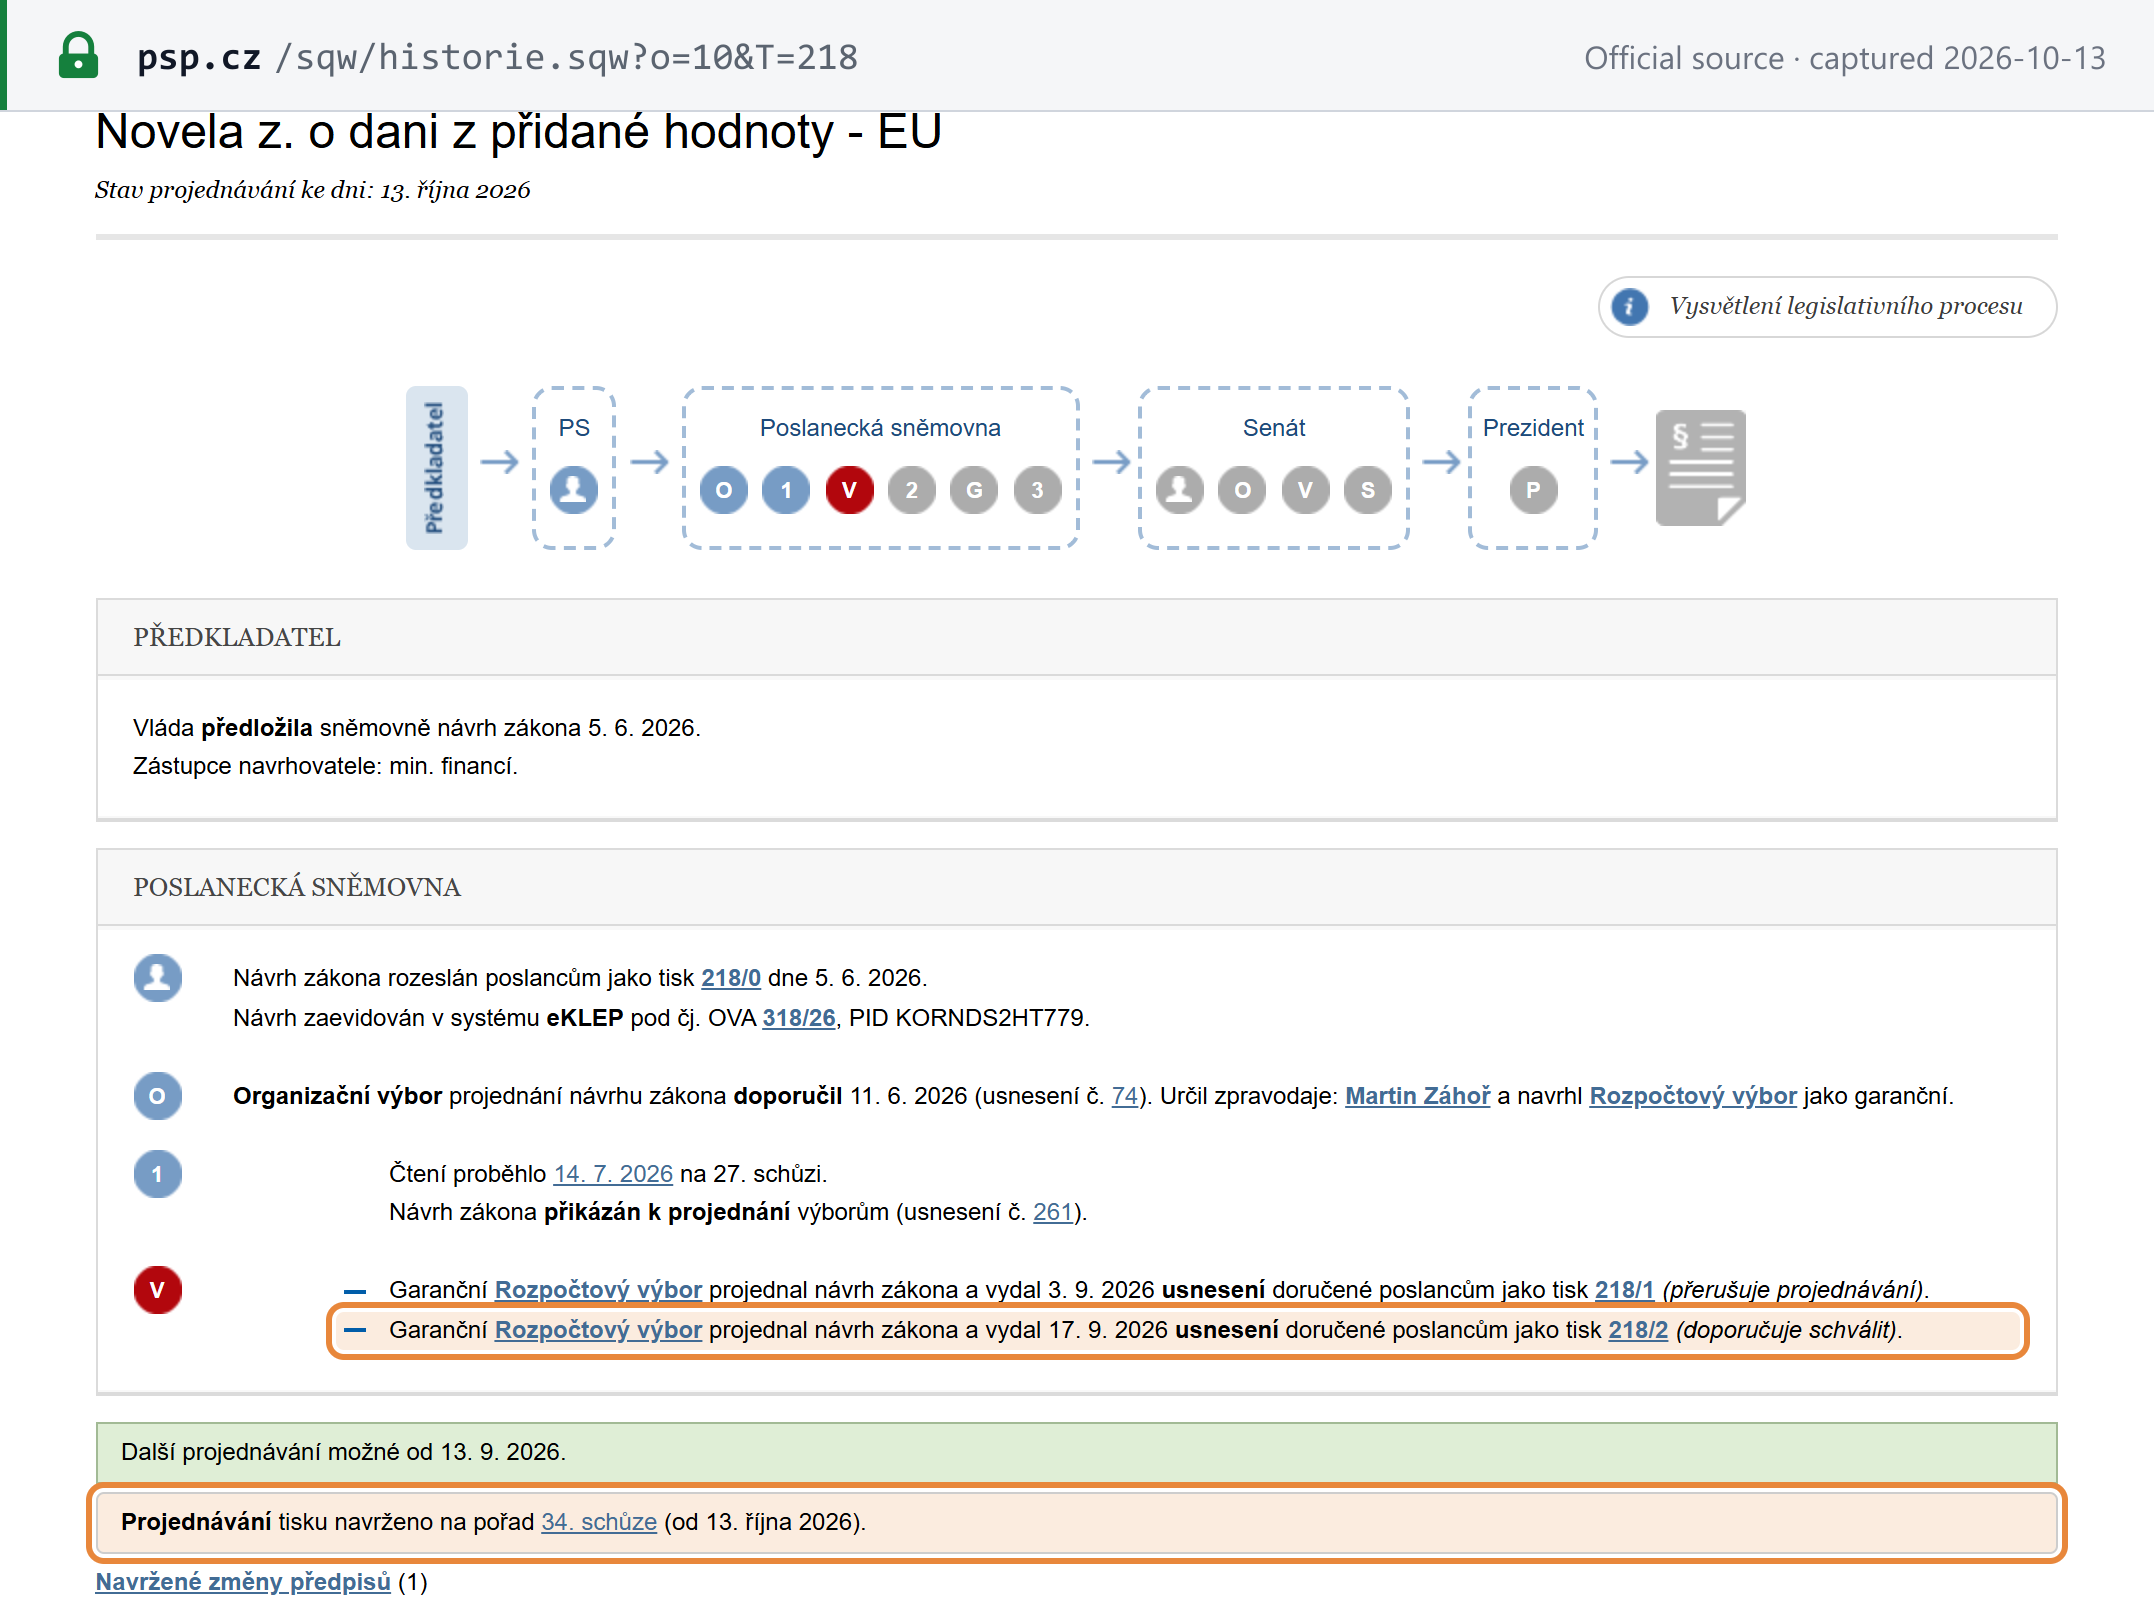Click the Senát S stage circle
This screenshot has width=2154, height=1604.
point(1368,490)
